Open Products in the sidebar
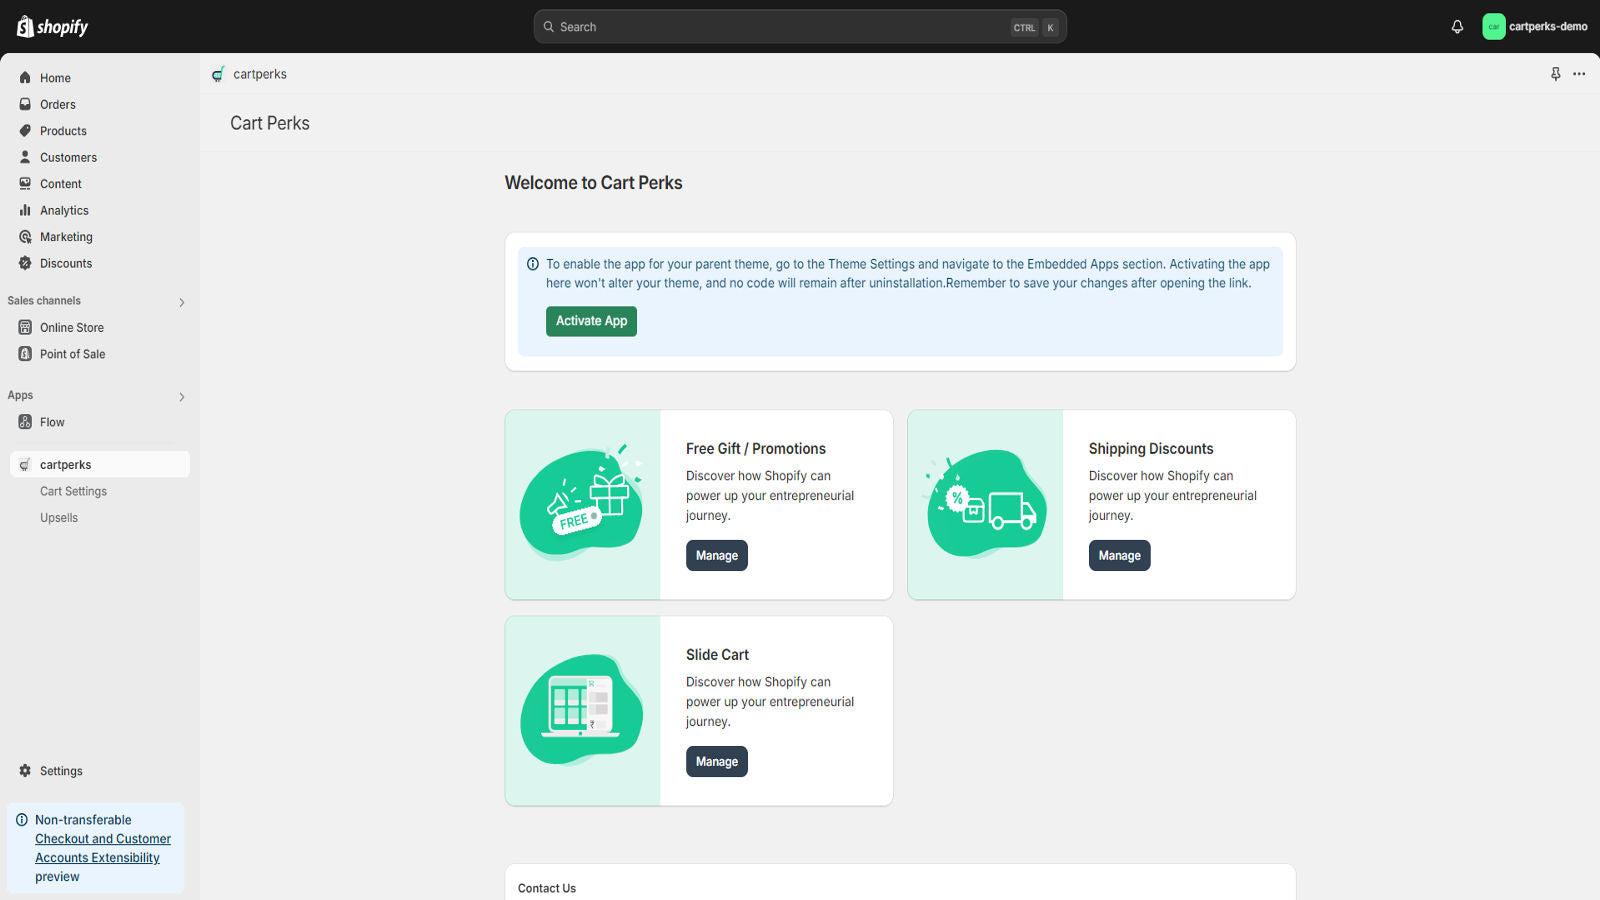 click(x=63, y=131)
